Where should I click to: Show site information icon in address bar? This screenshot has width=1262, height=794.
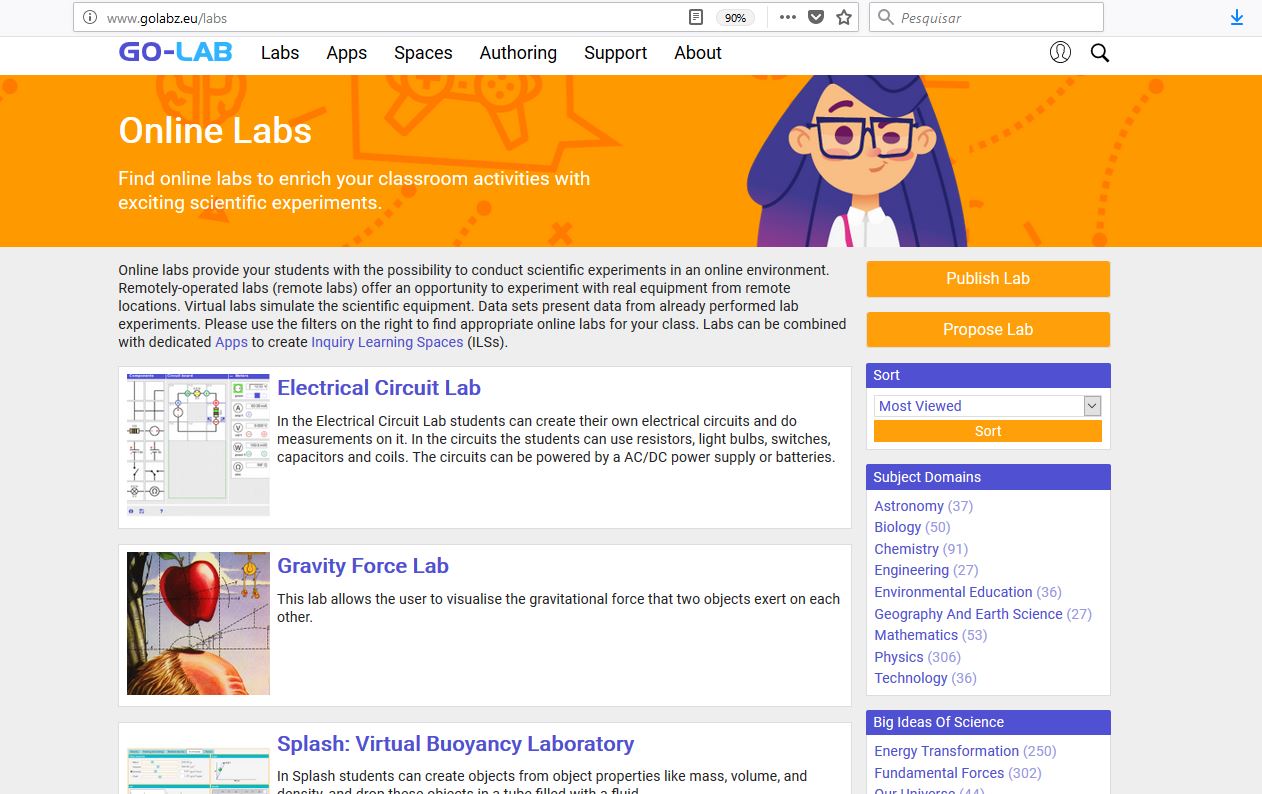pos(90,17)
